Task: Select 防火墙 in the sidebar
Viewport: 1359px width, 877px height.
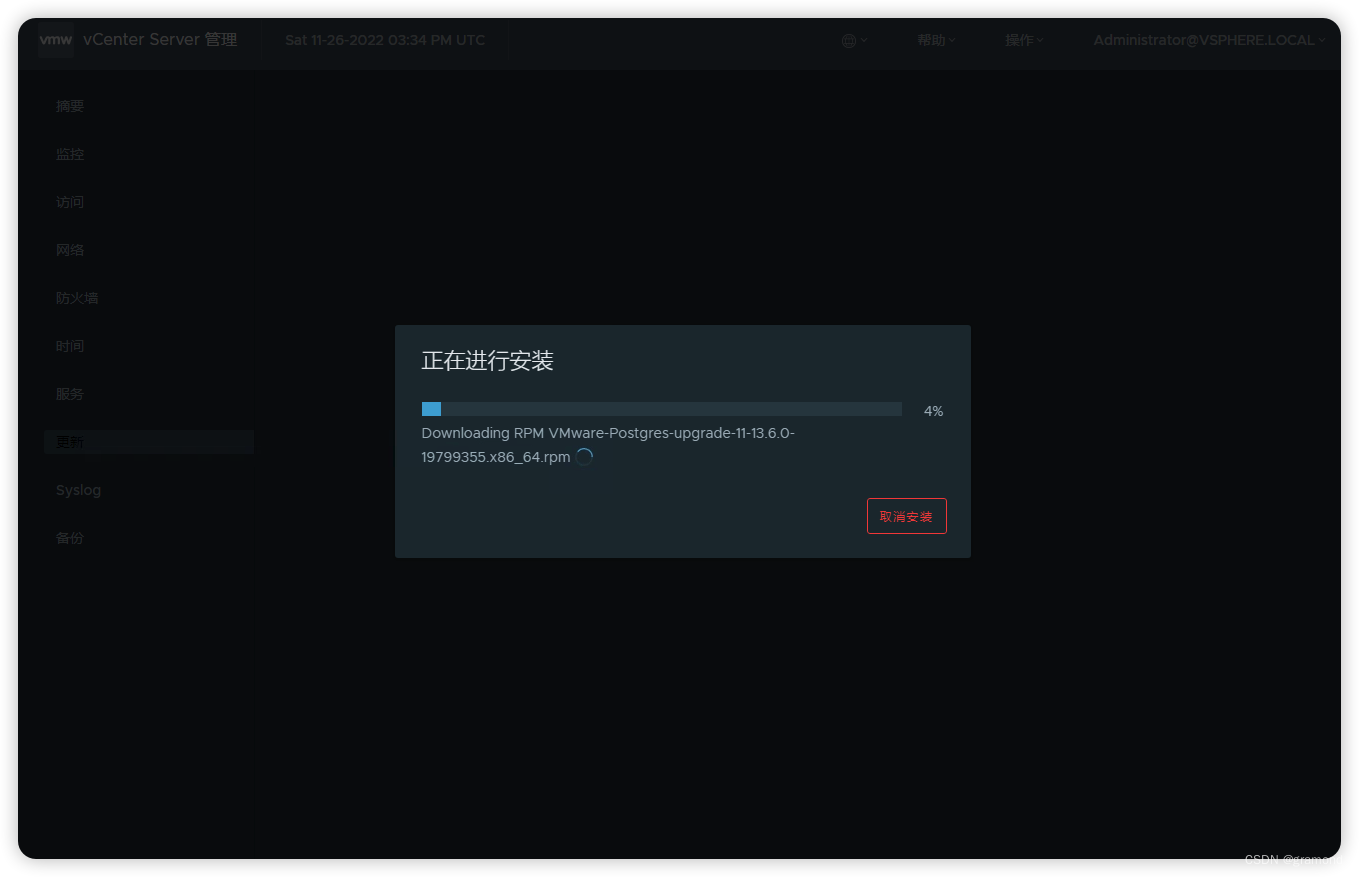Action: tap(77, 298)
